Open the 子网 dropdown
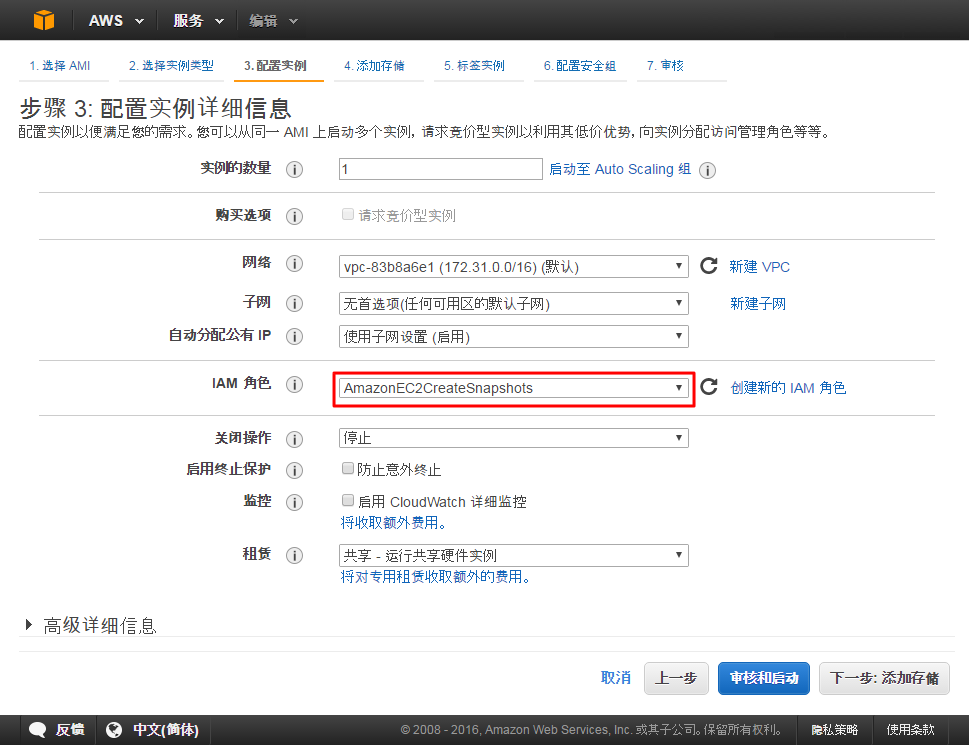Image resolution: width=969 pixels, height=745 pixels. 514,303
